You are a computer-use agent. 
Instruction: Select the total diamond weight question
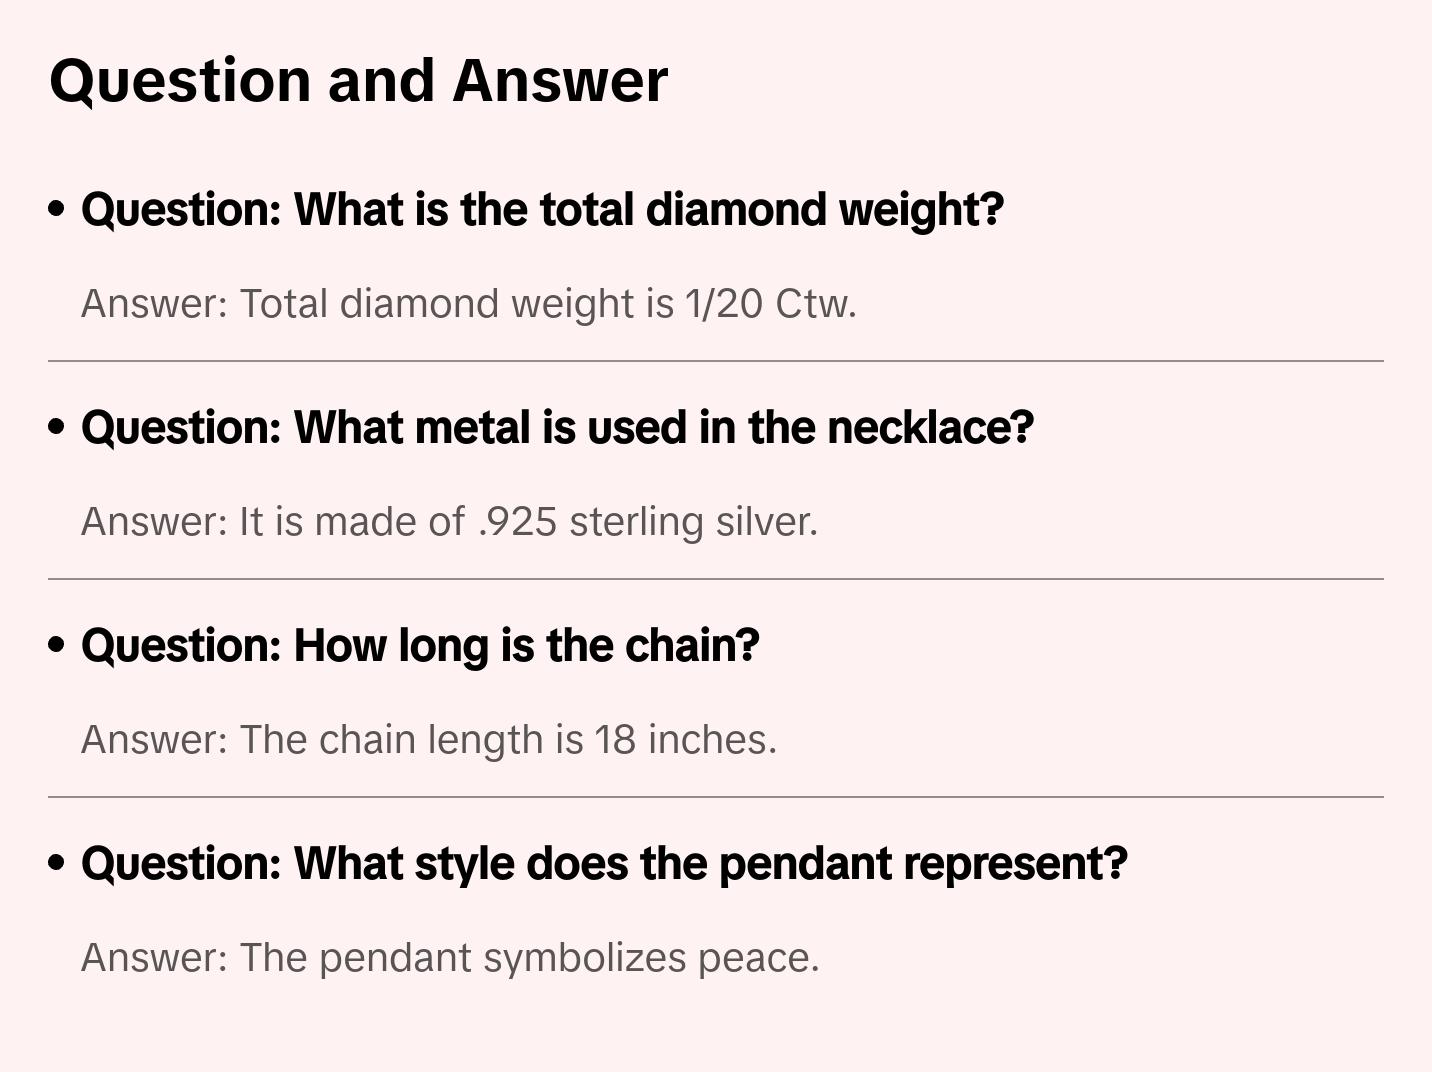(x=542, y=210)
